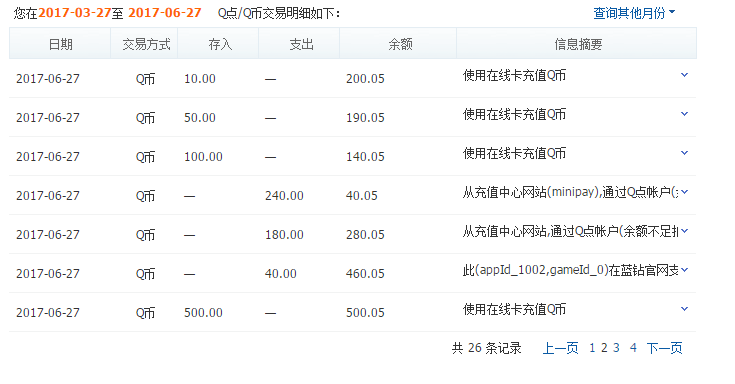Screen dimensions: 735x384
Task: Open the 查询其他月份 dropdown
Action: coord(634,13)
